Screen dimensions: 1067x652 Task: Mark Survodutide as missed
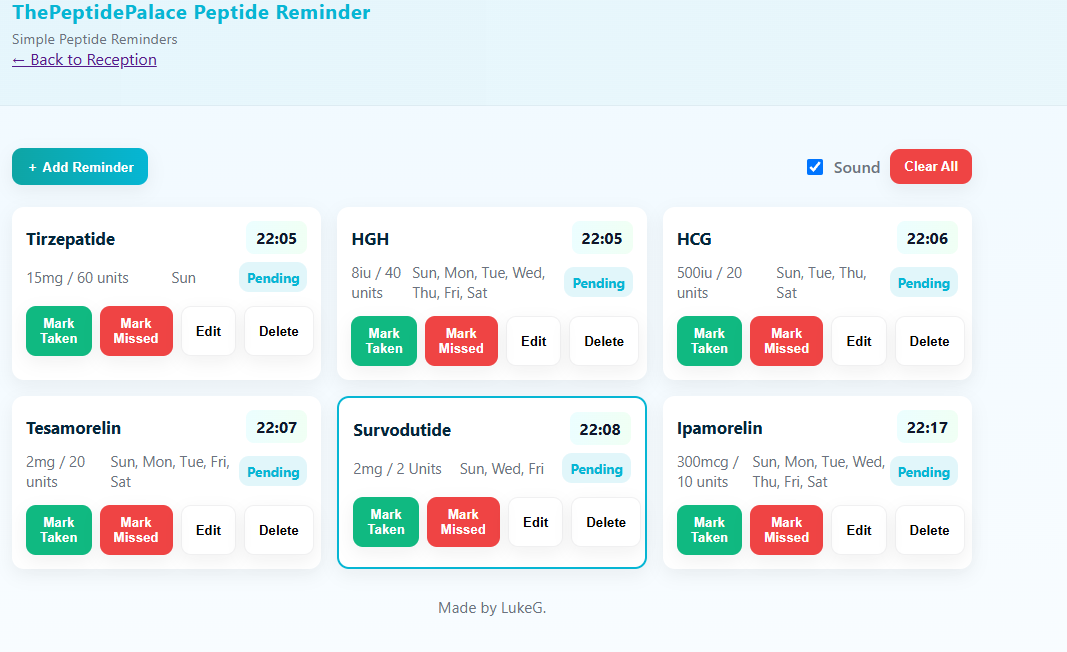[x=463, y=522]
